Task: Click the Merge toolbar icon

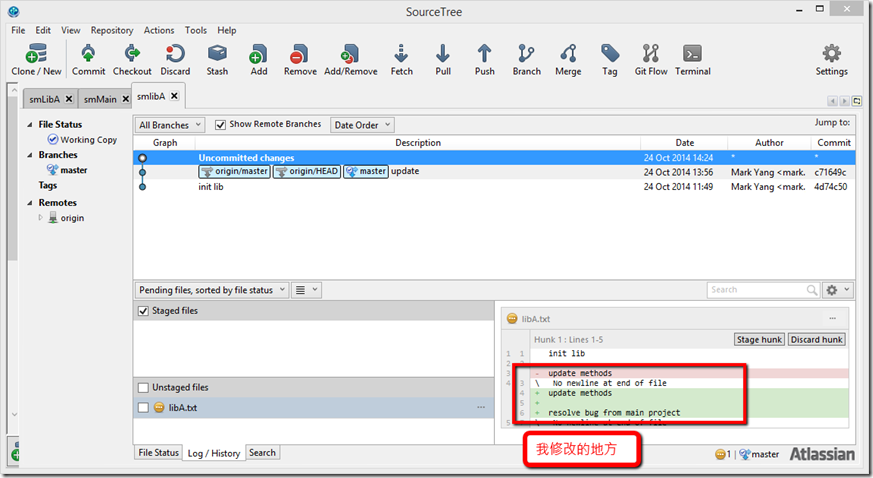Action: pos(568,60)
